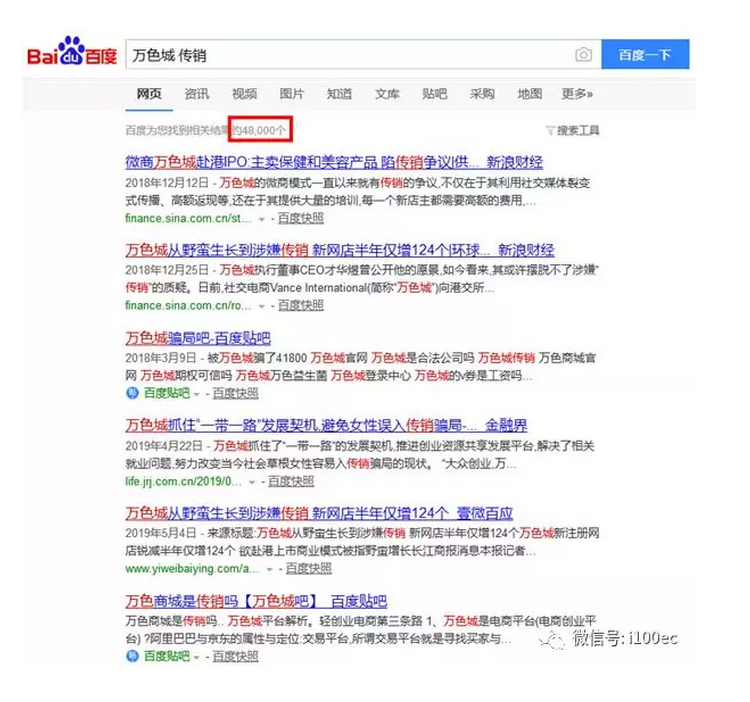Open the 更多» tab menu
Image resolution: width=750 pixels, height=702 pixels.
pos(577,94)
